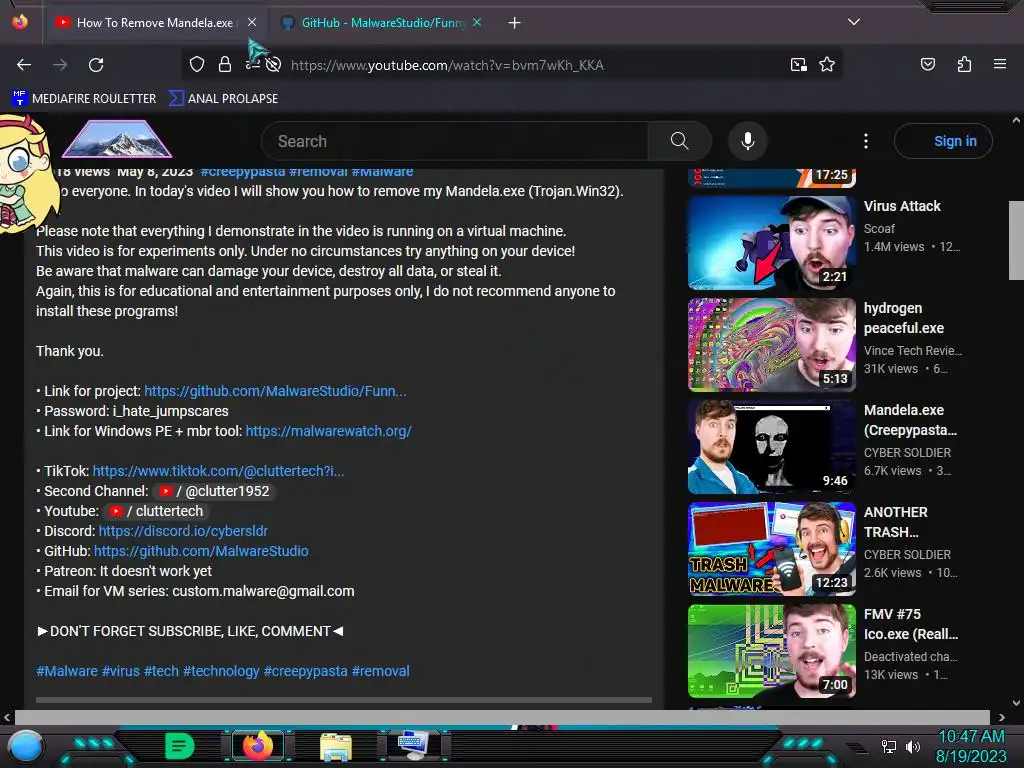The width and height of the screenshot is (1024, 768).
Task: Click the horizontal scrollbar at page bottom
Action: [502, 717]
